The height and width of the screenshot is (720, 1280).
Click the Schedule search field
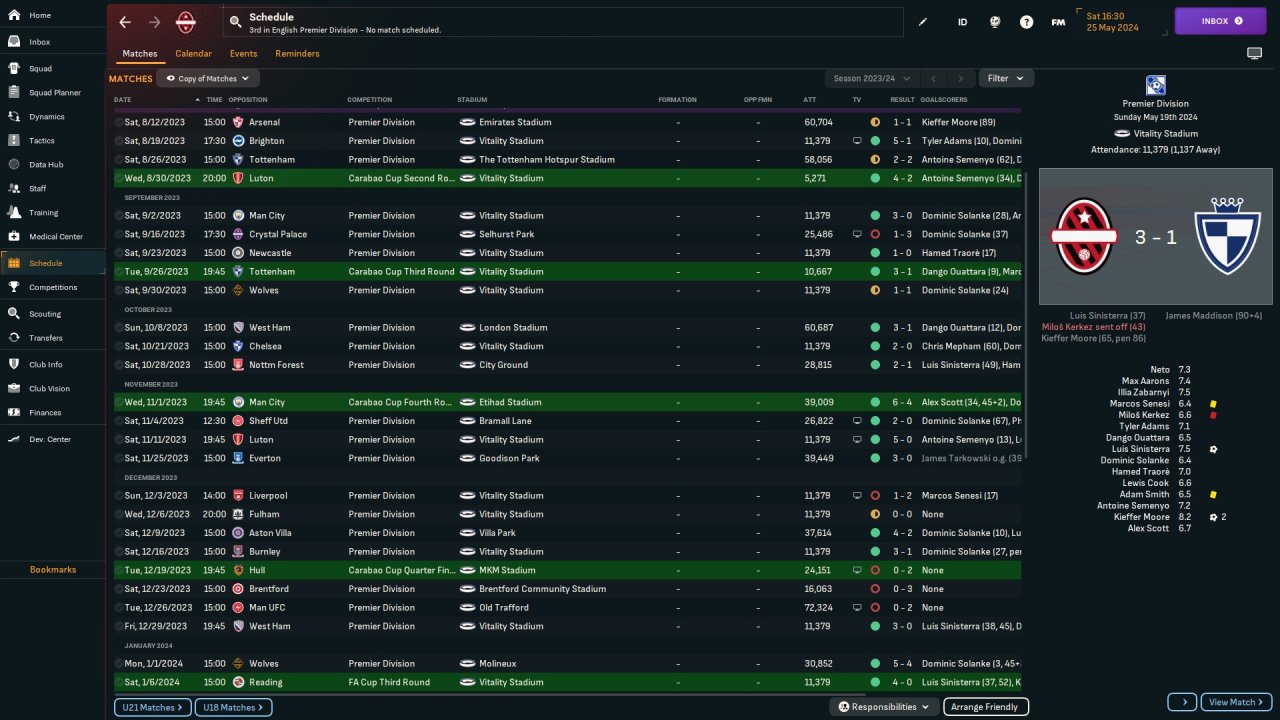(560, 22)
